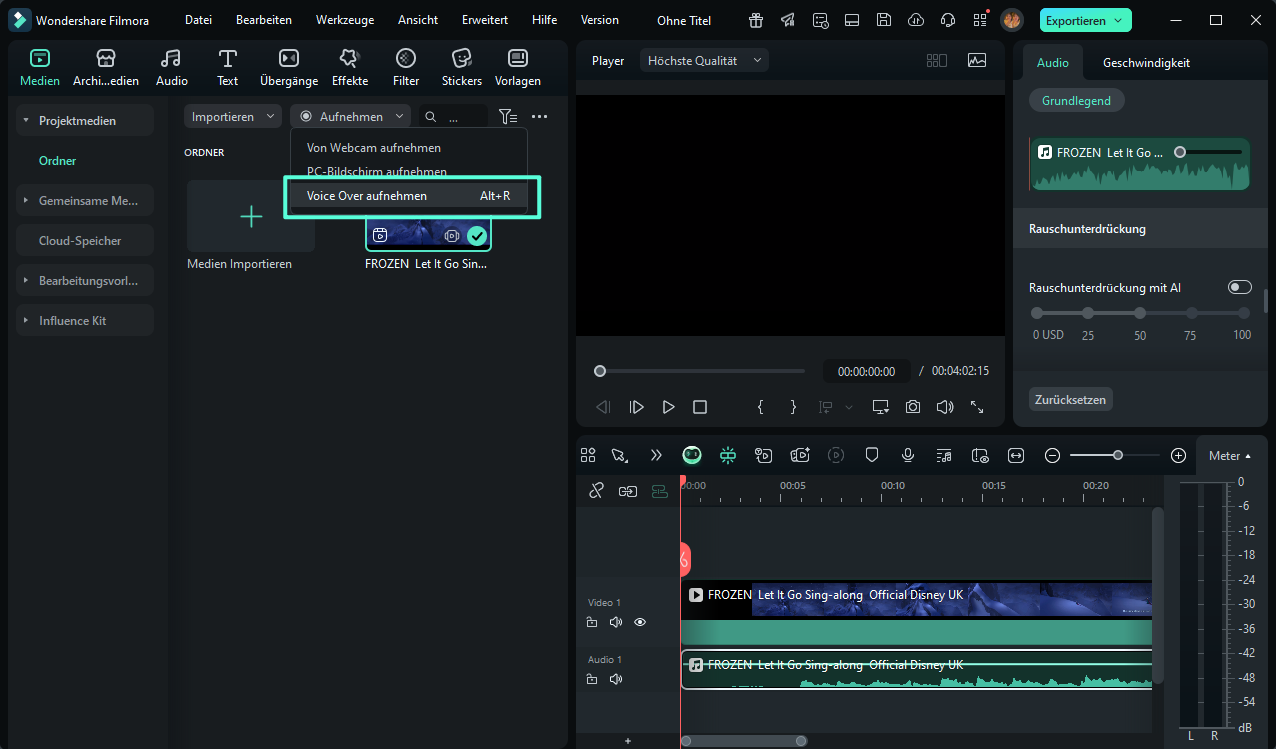Click the timeline zoom-in plus icon
This screenshot has height=749, width=1276.
pyautogui.click(x=1179, y=455)
